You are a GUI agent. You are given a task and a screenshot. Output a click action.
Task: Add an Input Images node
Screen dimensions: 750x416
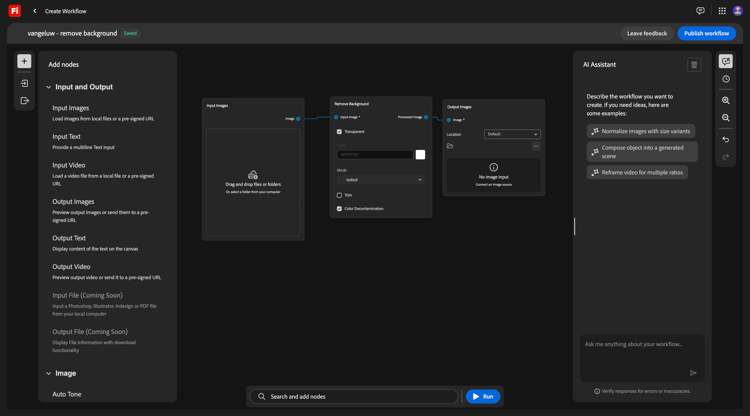(103, 113)
